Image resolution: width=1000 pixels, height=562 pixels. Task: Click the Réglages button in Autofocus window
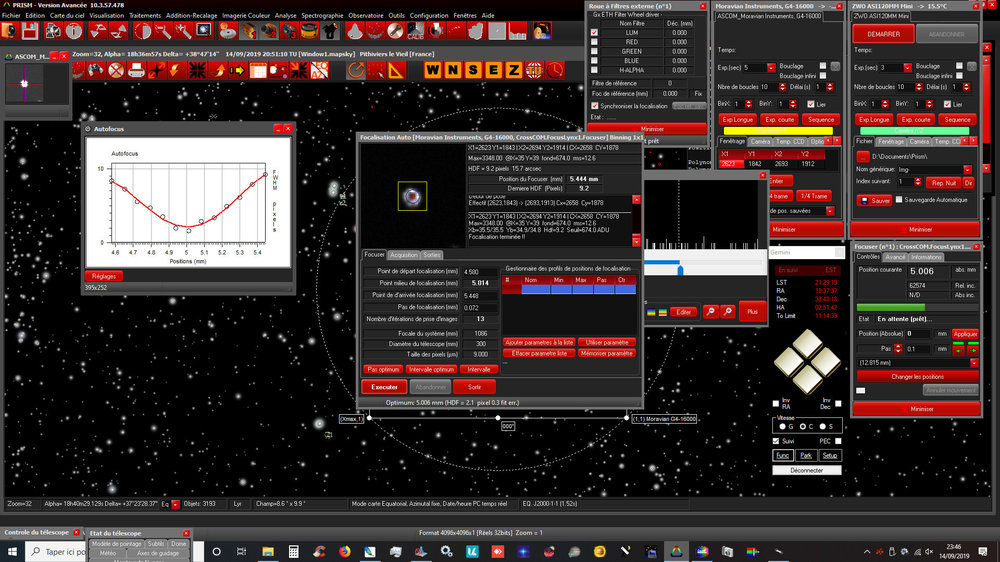pos(104,276)
